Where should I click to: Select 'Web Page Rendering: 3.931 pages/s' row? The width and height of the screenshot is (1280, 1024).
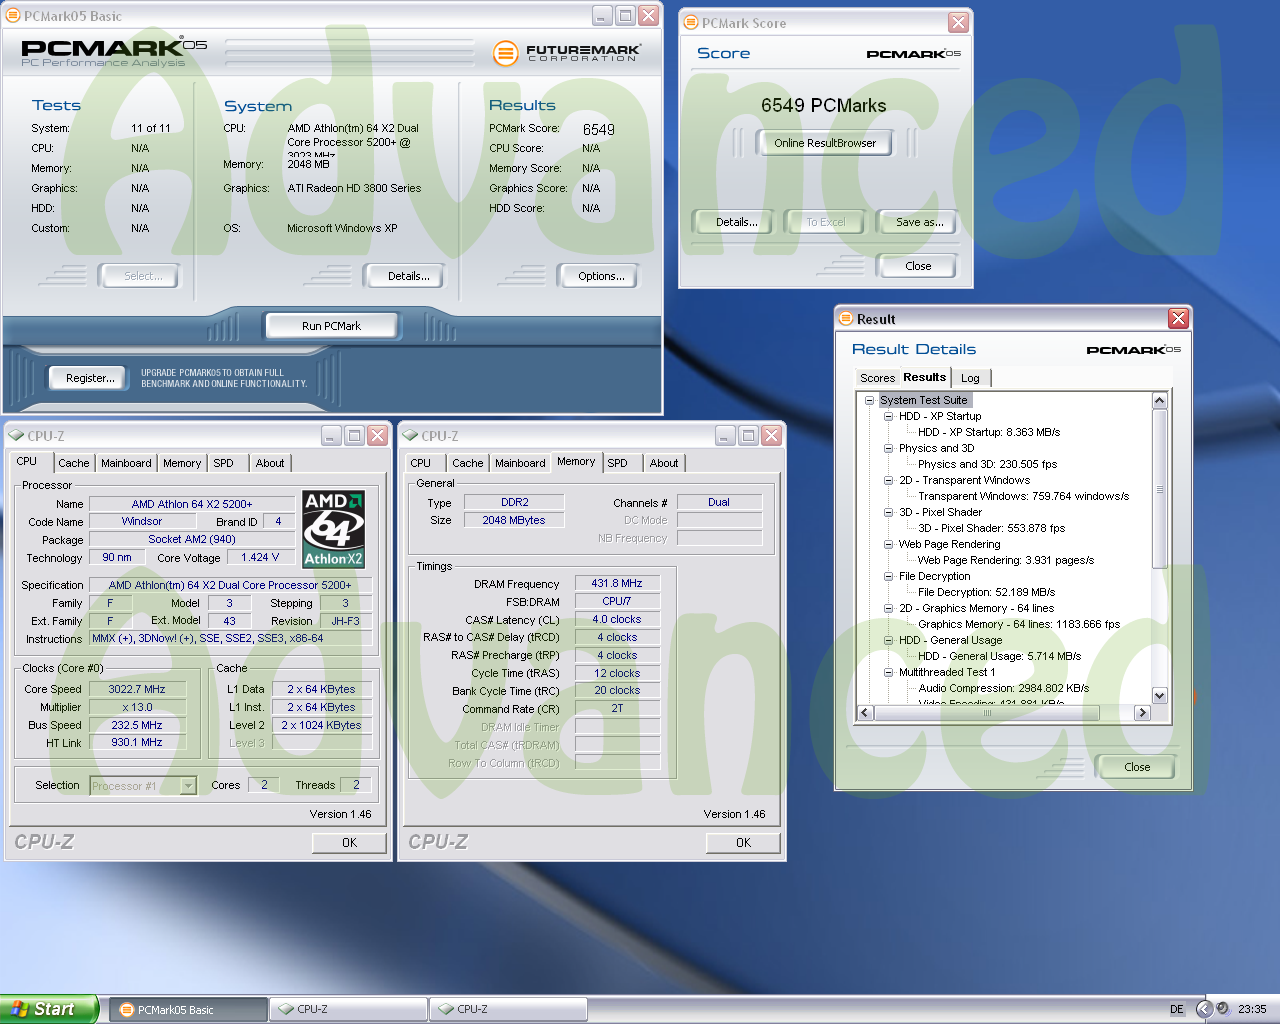click(1006, 560)
